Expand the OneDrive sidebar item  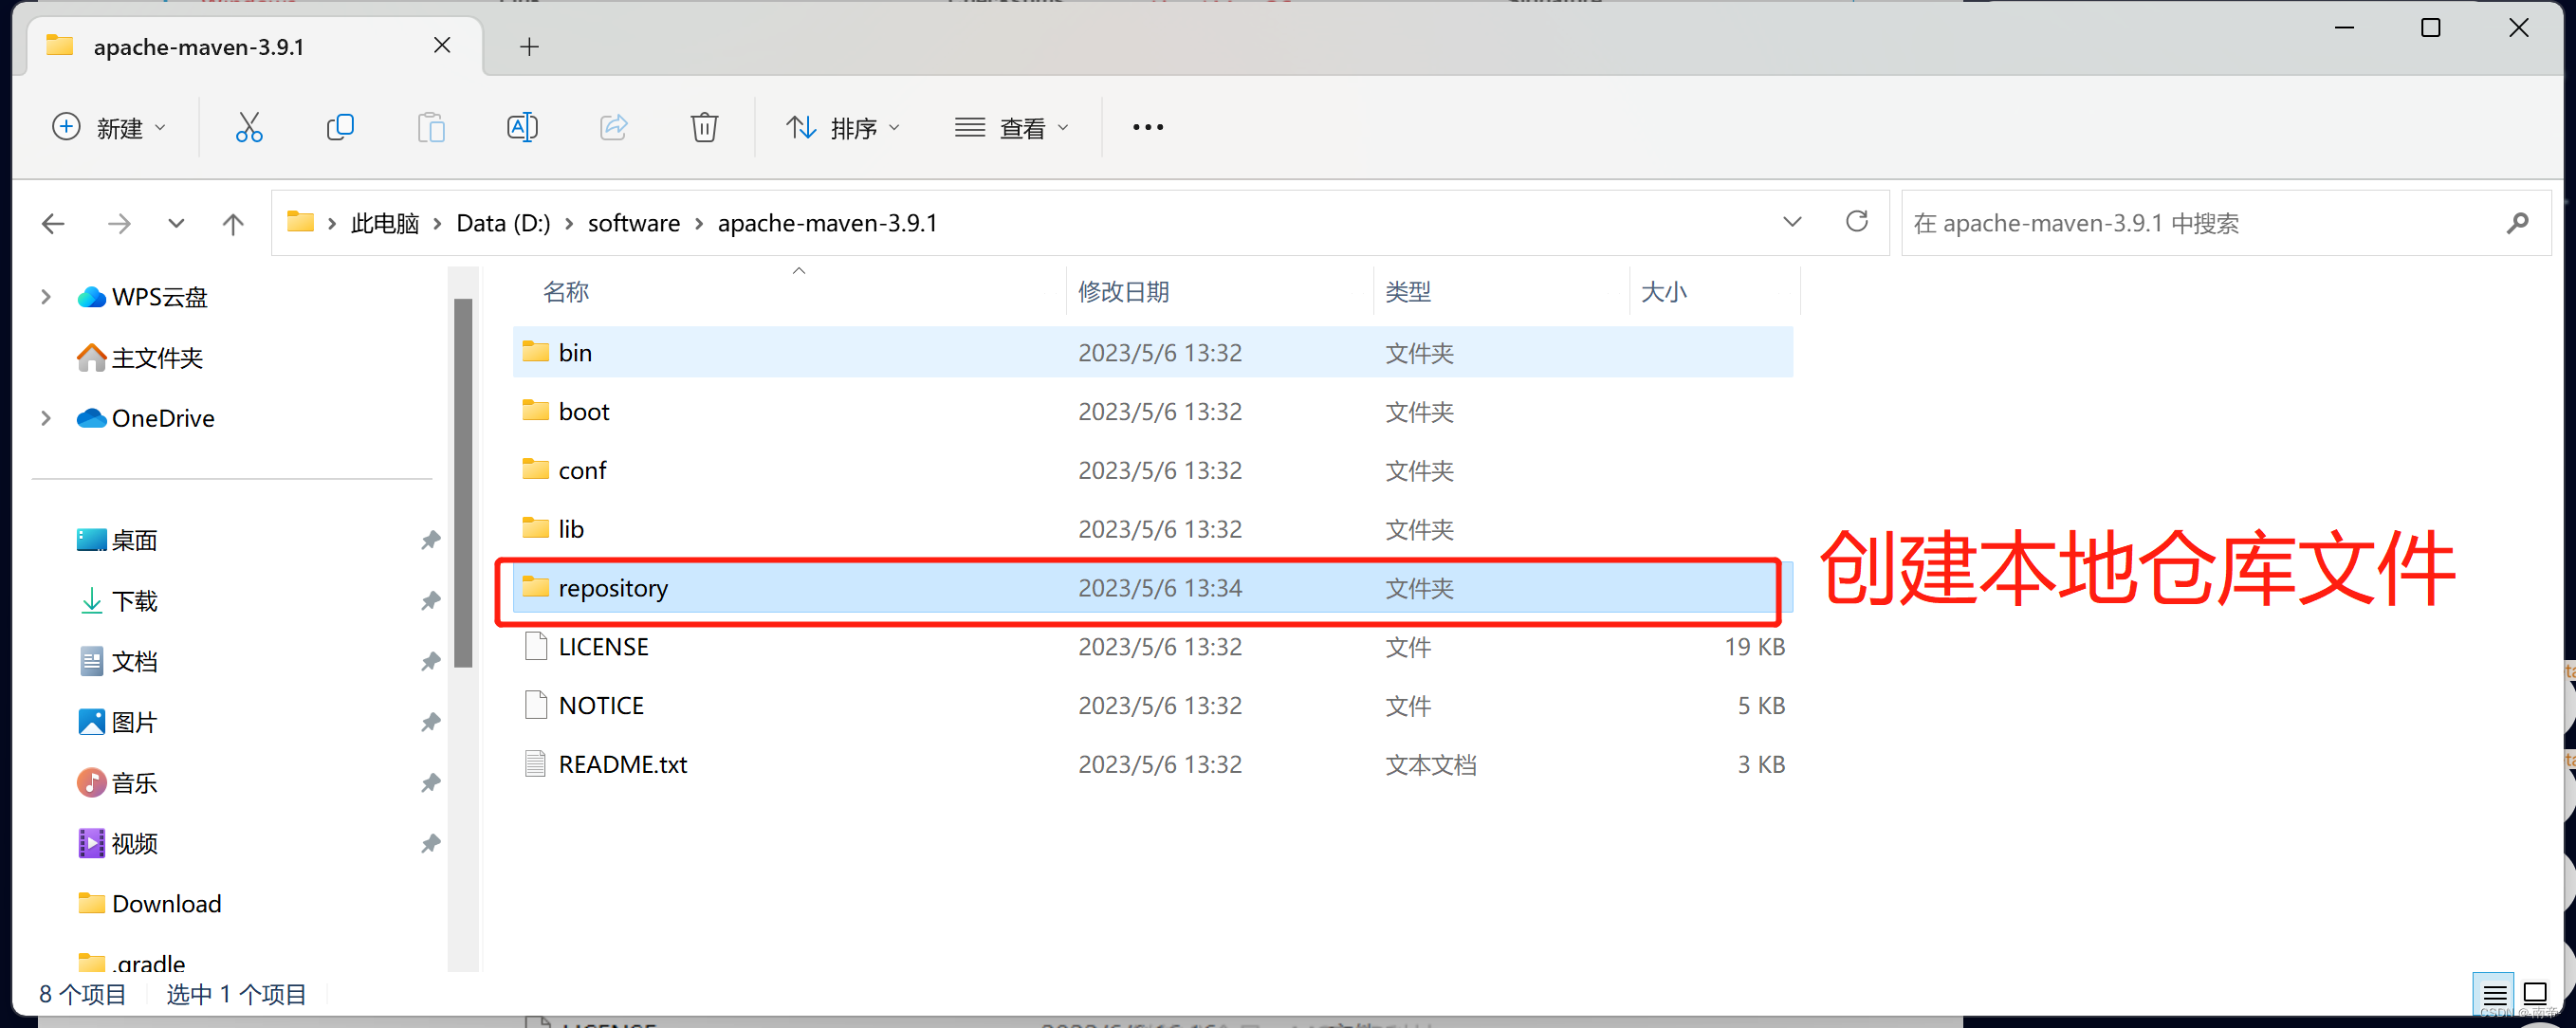[45, 419]
